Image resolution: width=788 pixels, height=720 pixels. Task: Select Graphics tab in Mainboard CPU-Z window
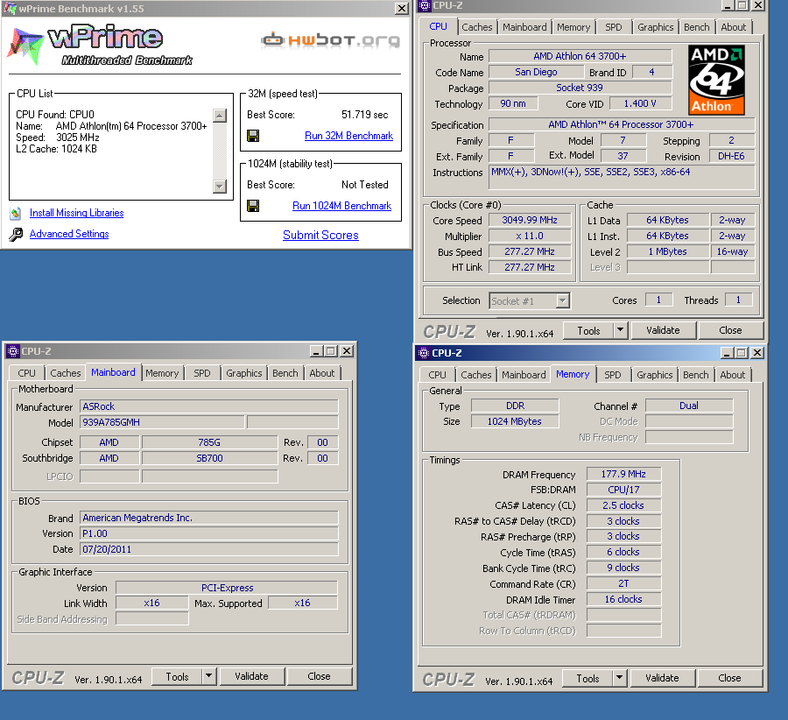point(244,373)
